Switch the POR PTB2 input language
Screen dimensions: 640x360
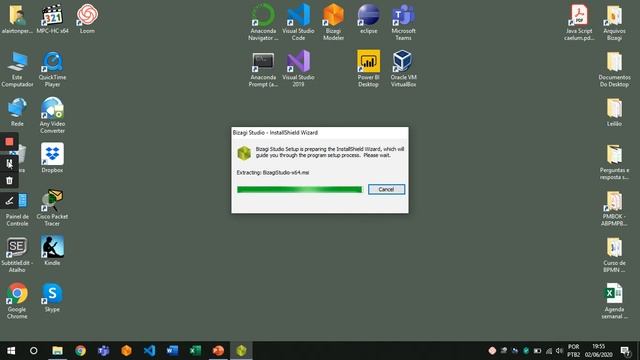[x=573, y=351]
